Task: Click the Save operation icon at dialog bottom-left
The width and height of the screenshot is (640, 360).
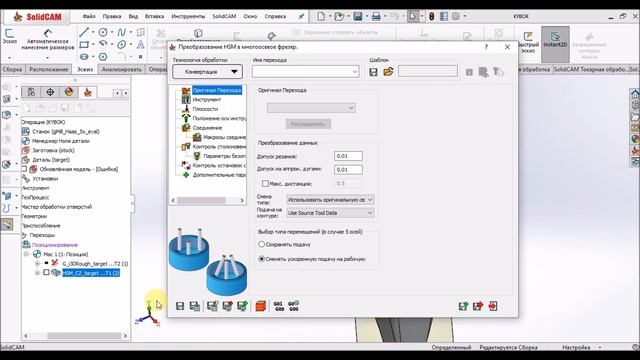Action: click(x=180, y=306)
